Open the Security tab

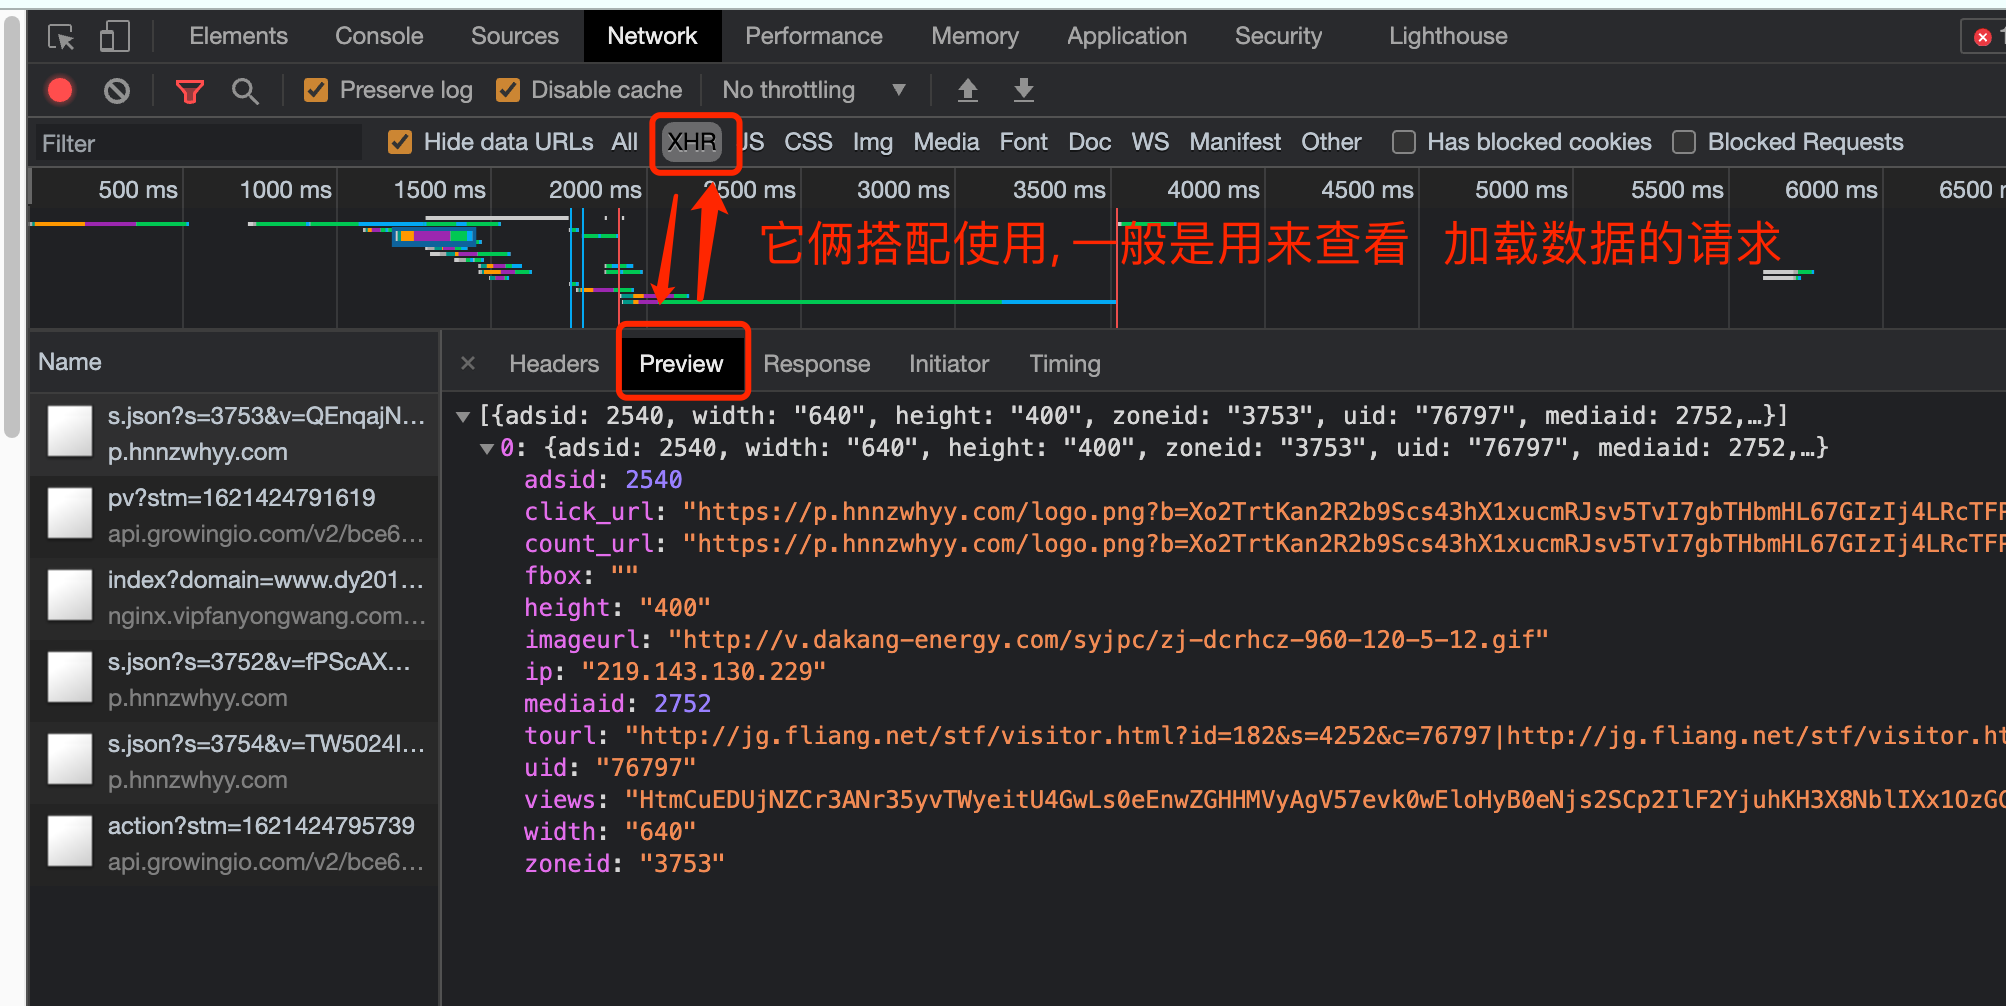pos(1278,36)
